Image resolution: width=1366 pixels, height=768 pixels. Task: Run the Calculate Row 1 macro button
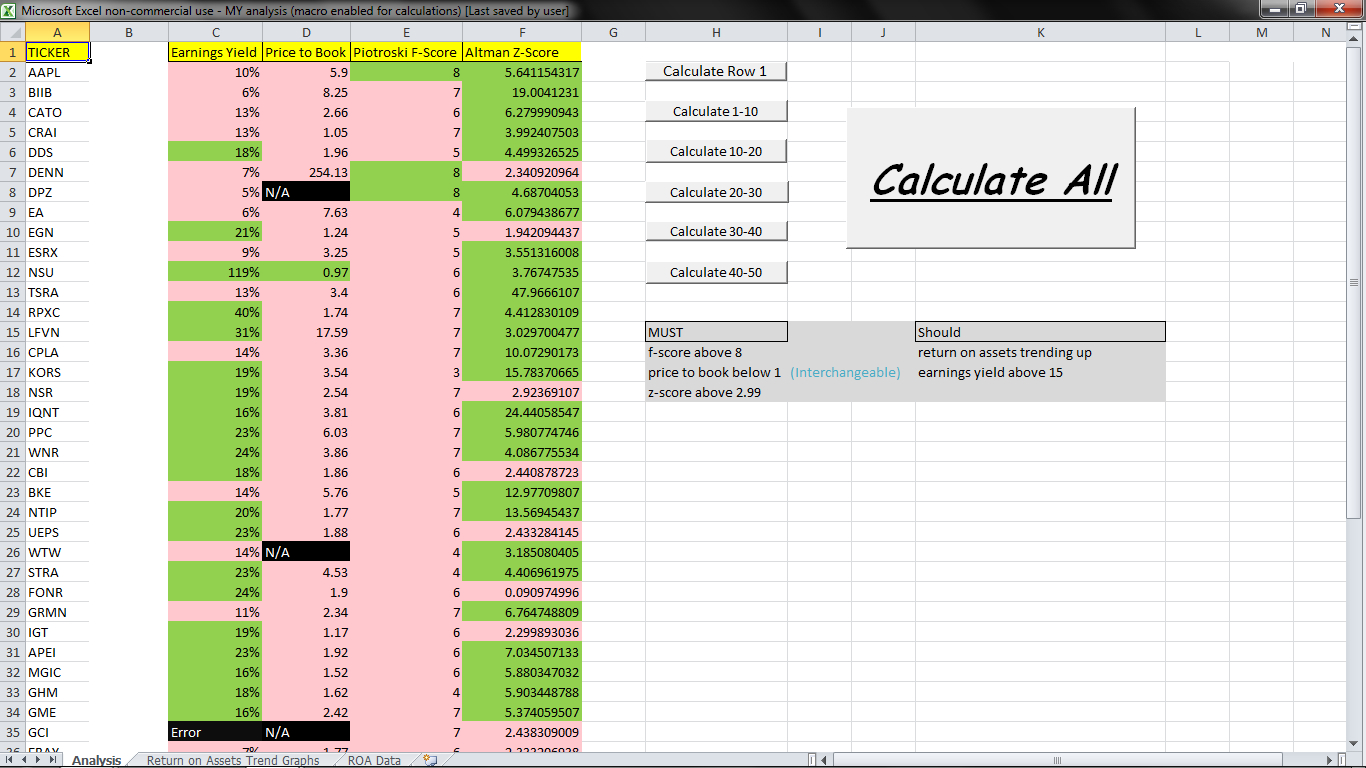click(716, 71)
